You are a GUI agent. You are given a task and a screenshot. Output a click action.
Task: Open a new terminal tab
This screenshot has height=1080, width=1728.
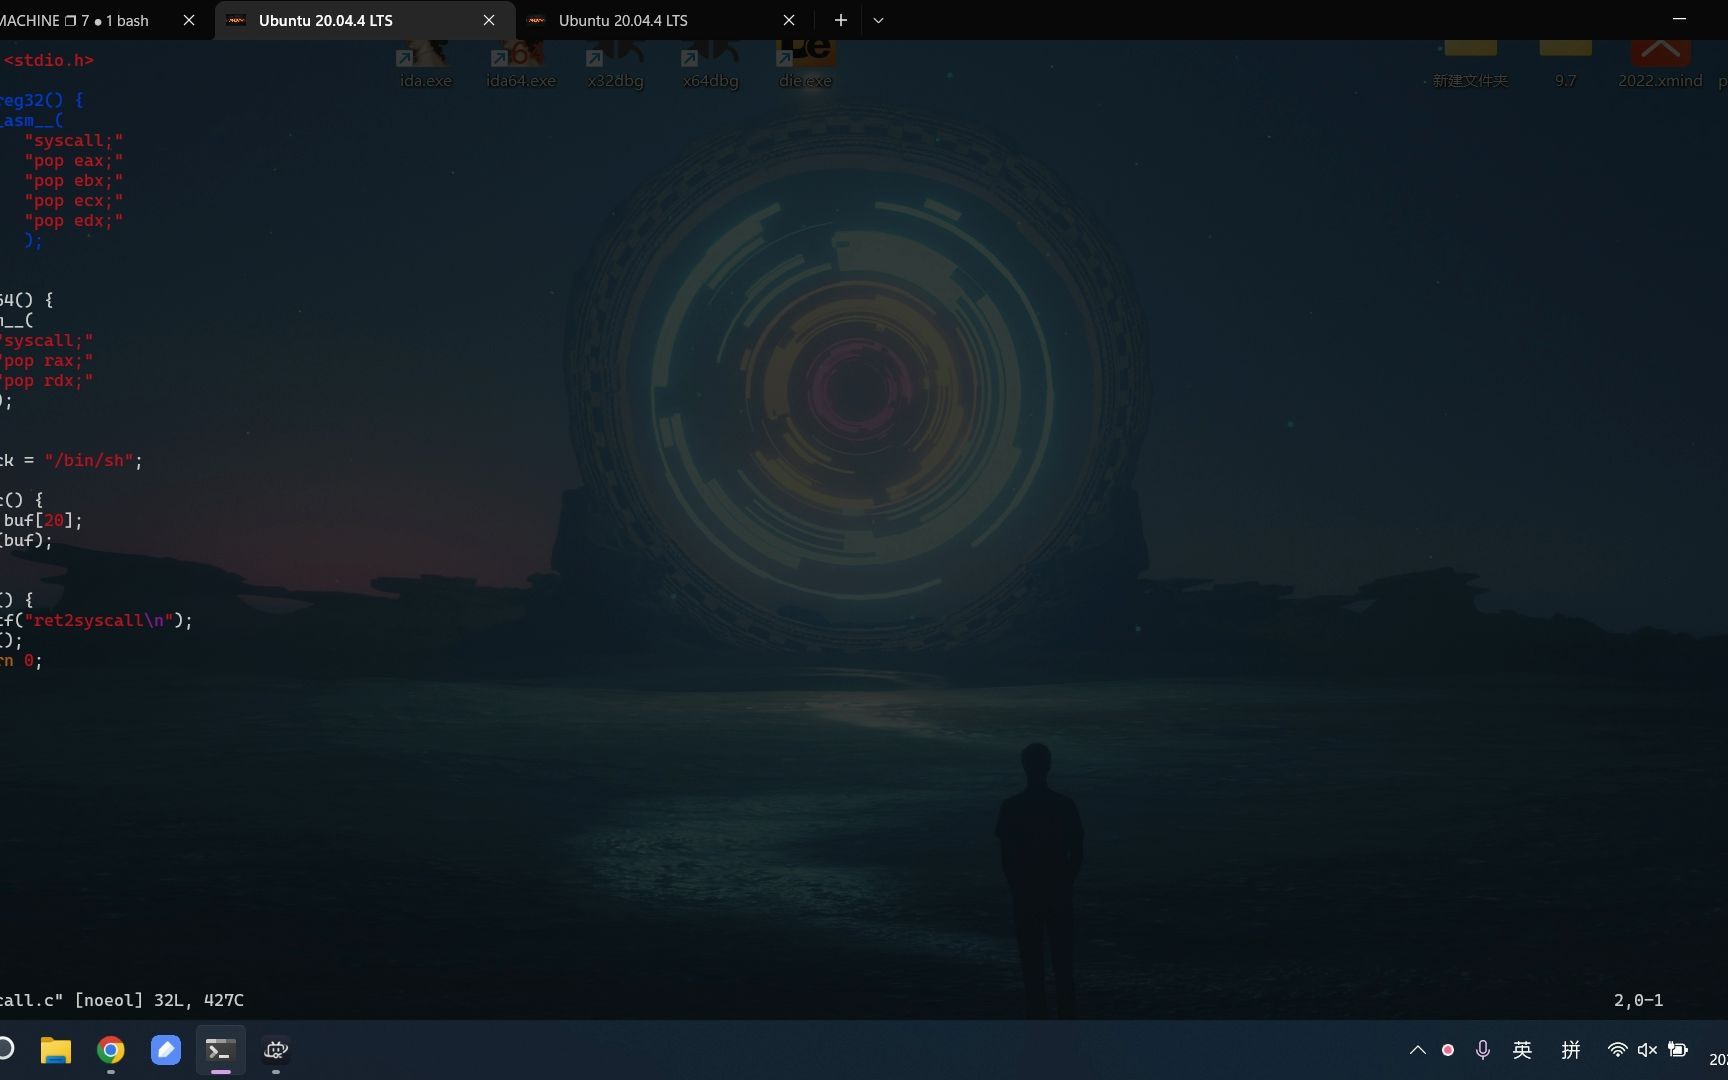841,20
